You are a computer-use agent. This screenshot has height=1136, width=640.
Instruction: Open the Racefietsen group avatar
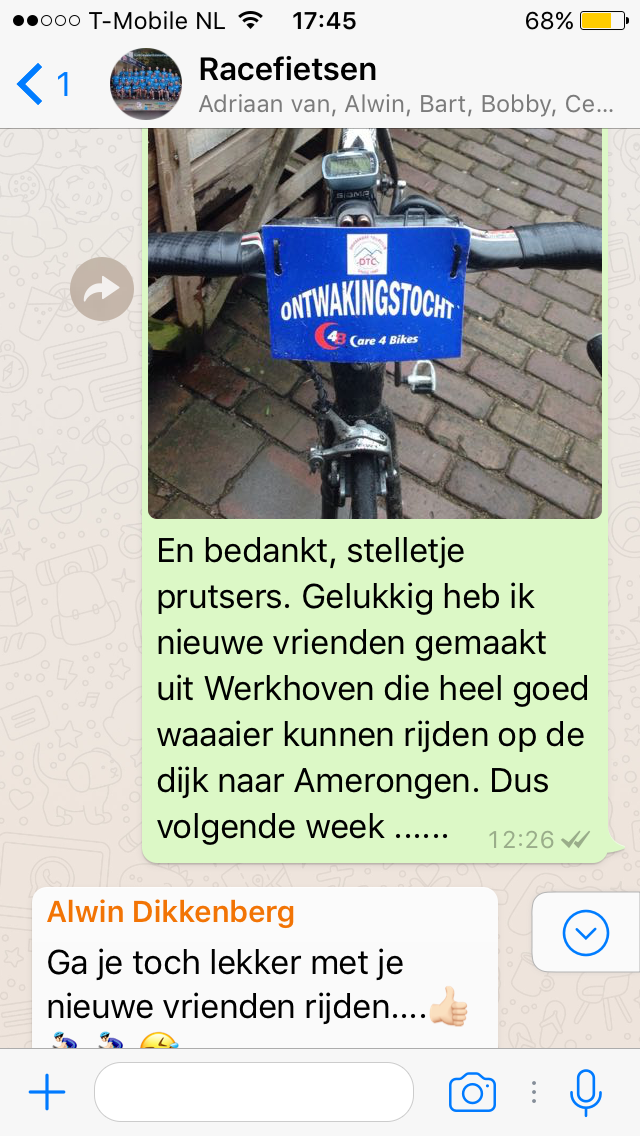click(x=146, y=84)
